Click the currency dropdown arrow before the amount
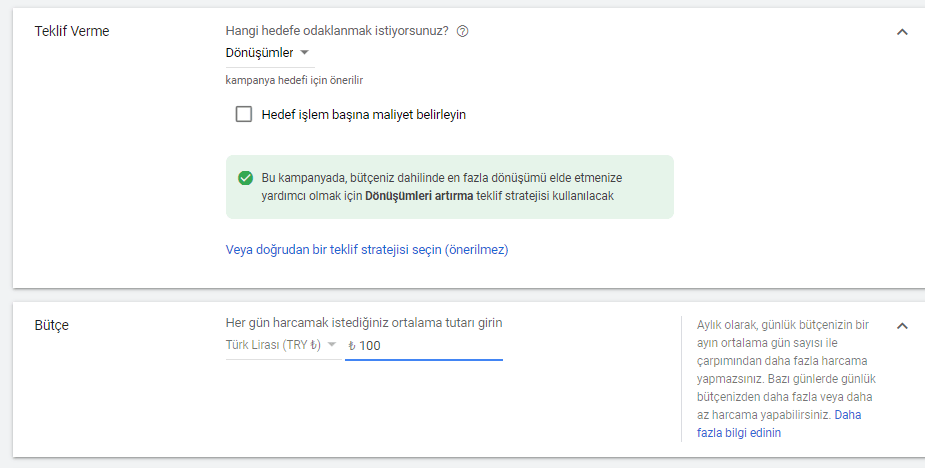This screenshot has height=468, width=925. point(331,346)
